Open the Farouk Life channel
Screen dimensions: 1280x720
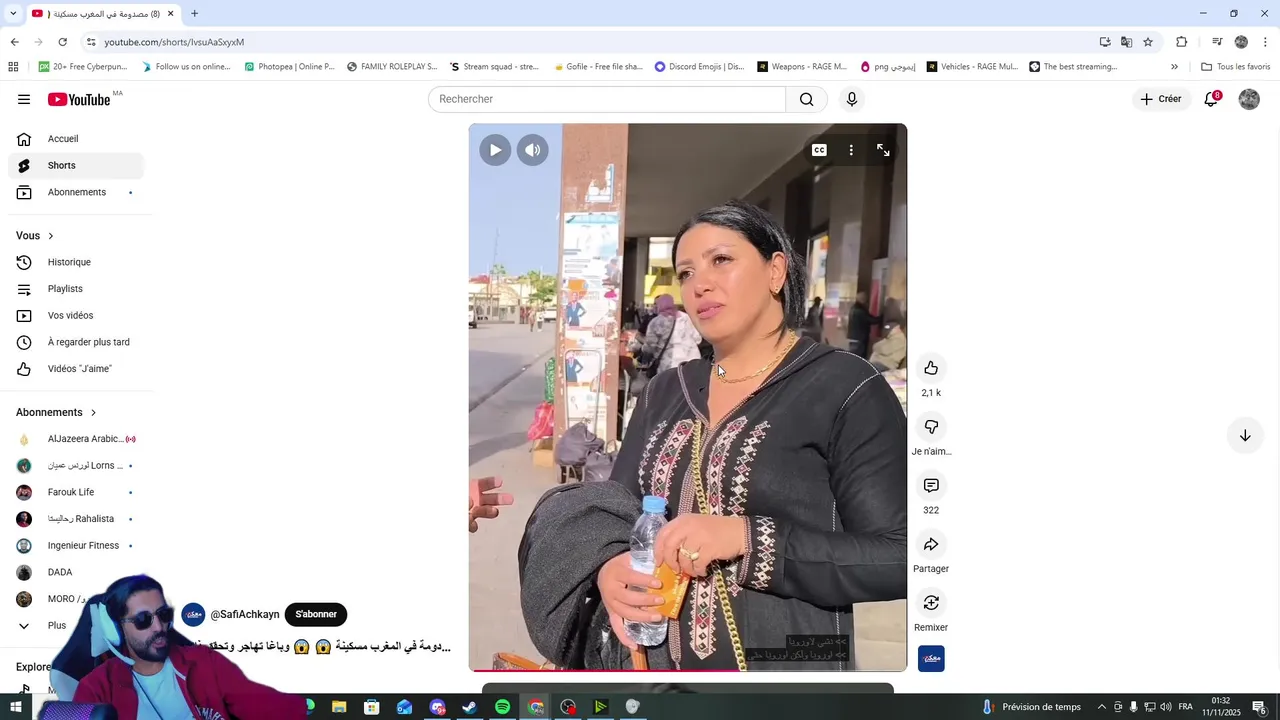[x=76, y=492]
